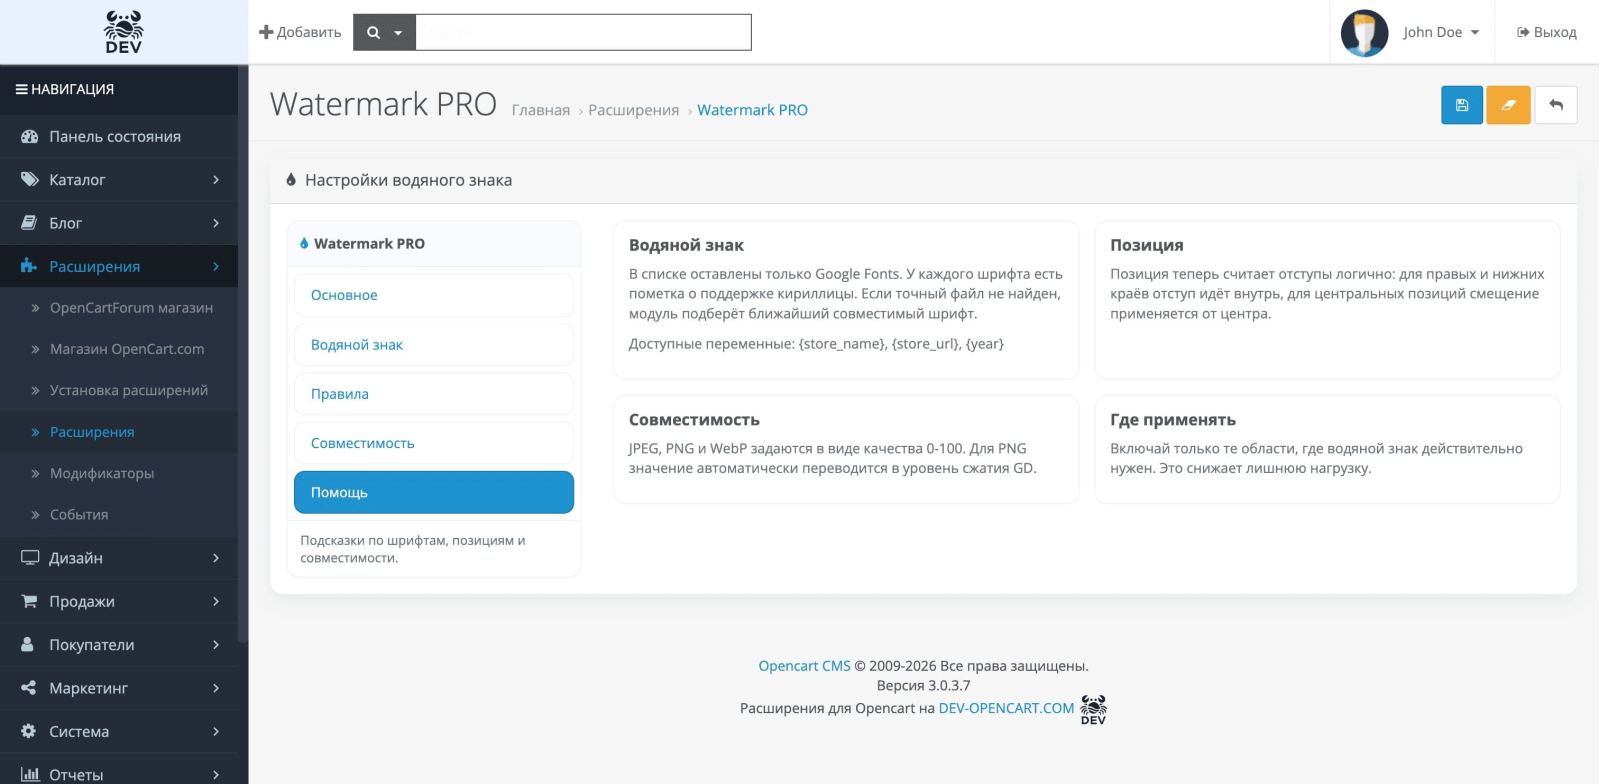Viewport: 1600px width, 784px height.
Task: Expand the Система sidebar section
Action: tap(119, 731)
